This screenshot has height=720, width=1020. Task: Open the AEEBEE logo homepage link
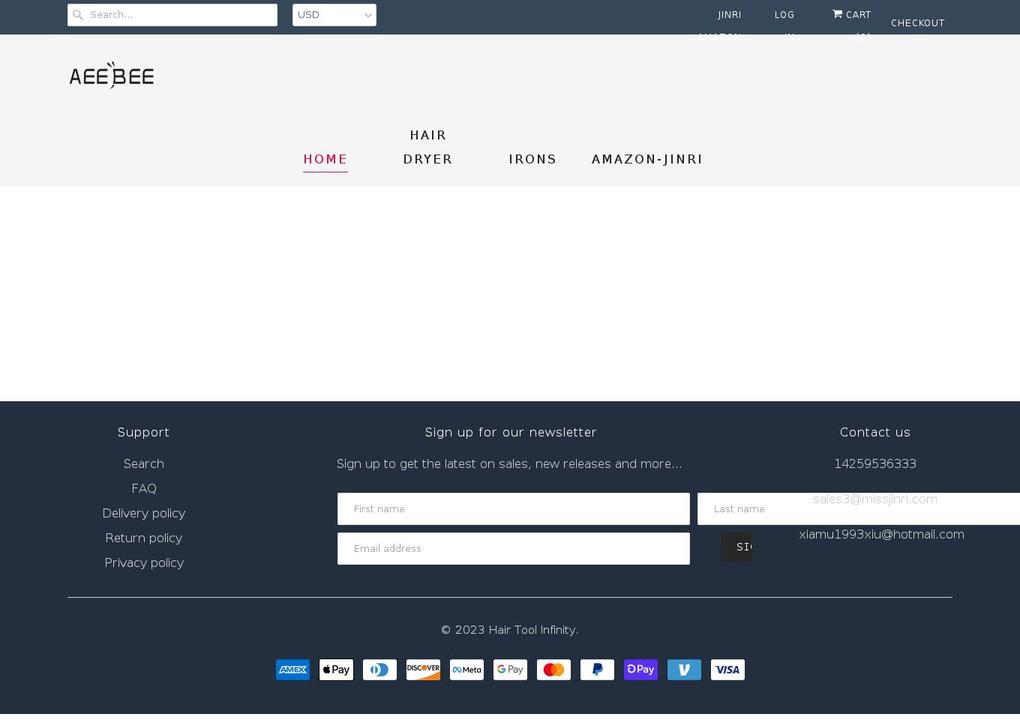click(112, 75)
